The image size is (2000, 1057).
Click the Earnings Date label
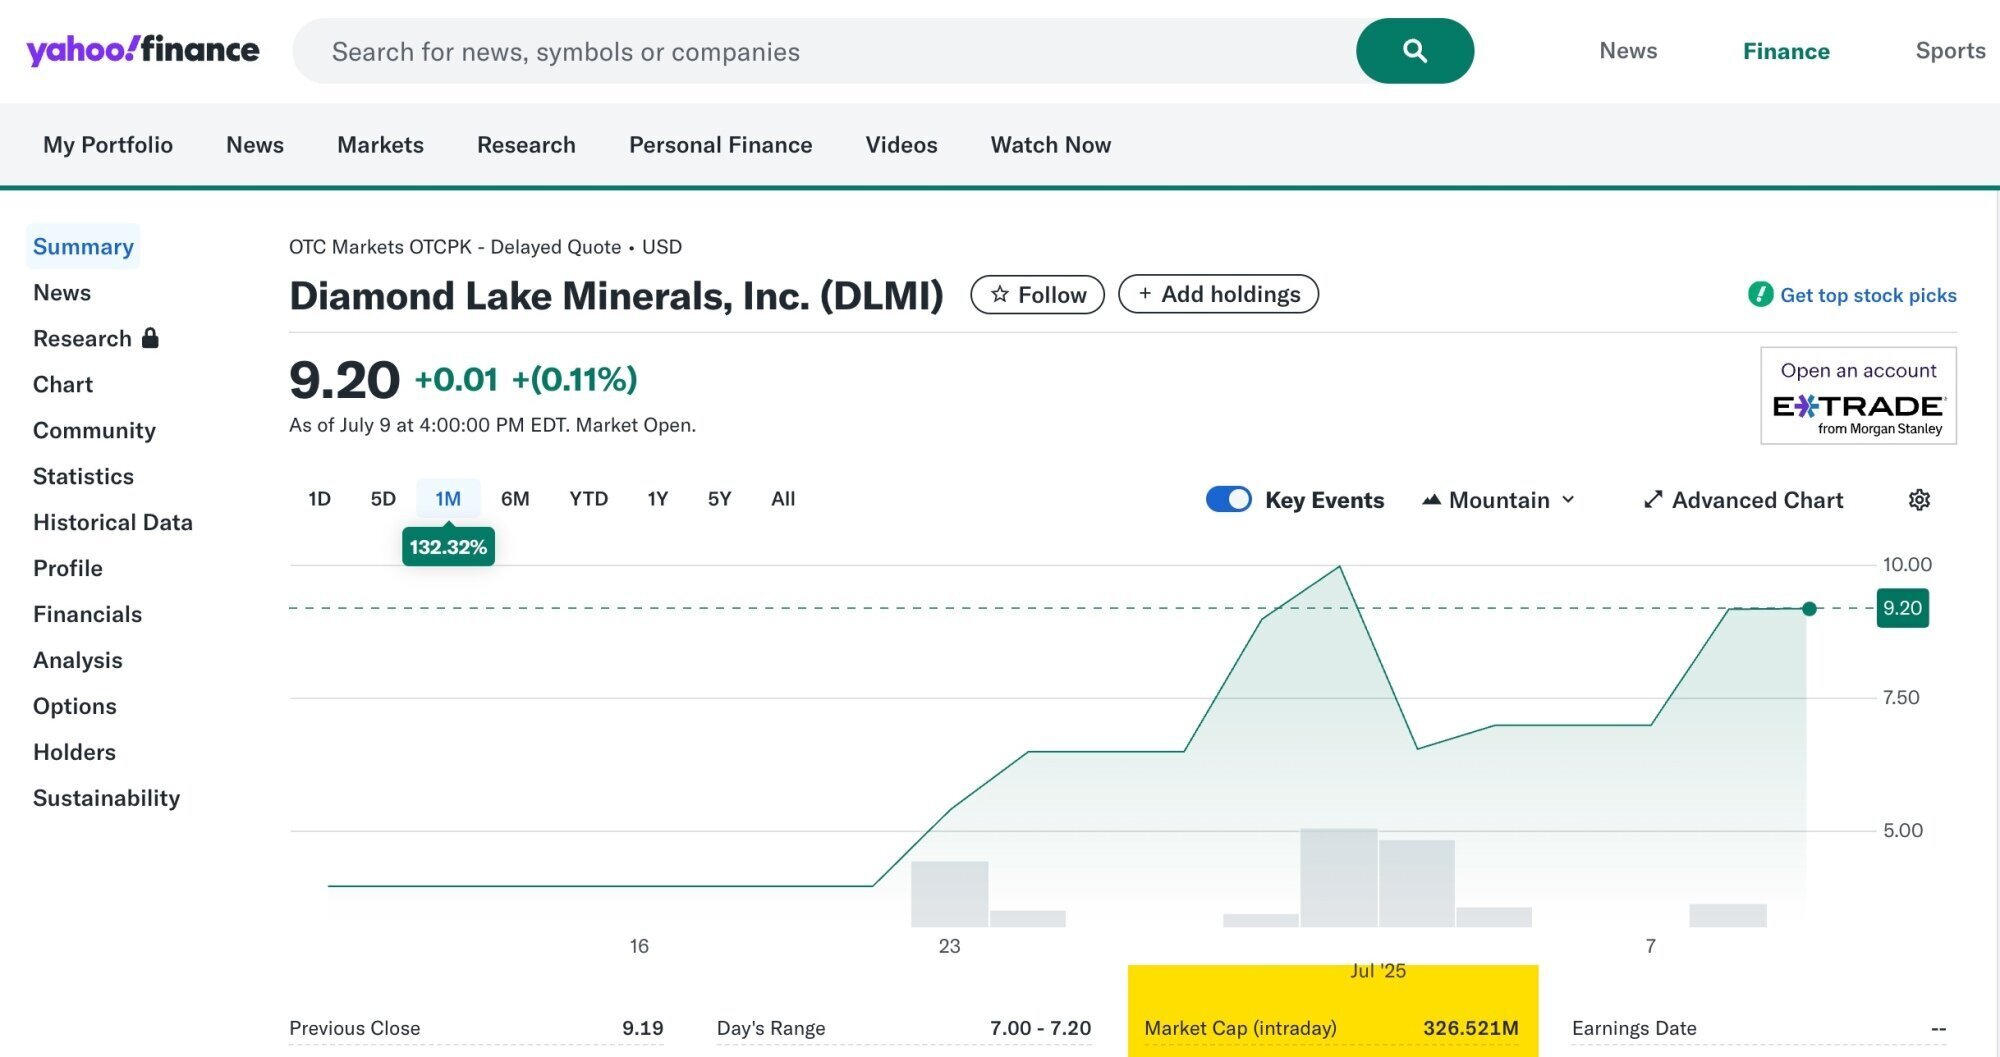coord(1634,1028)
